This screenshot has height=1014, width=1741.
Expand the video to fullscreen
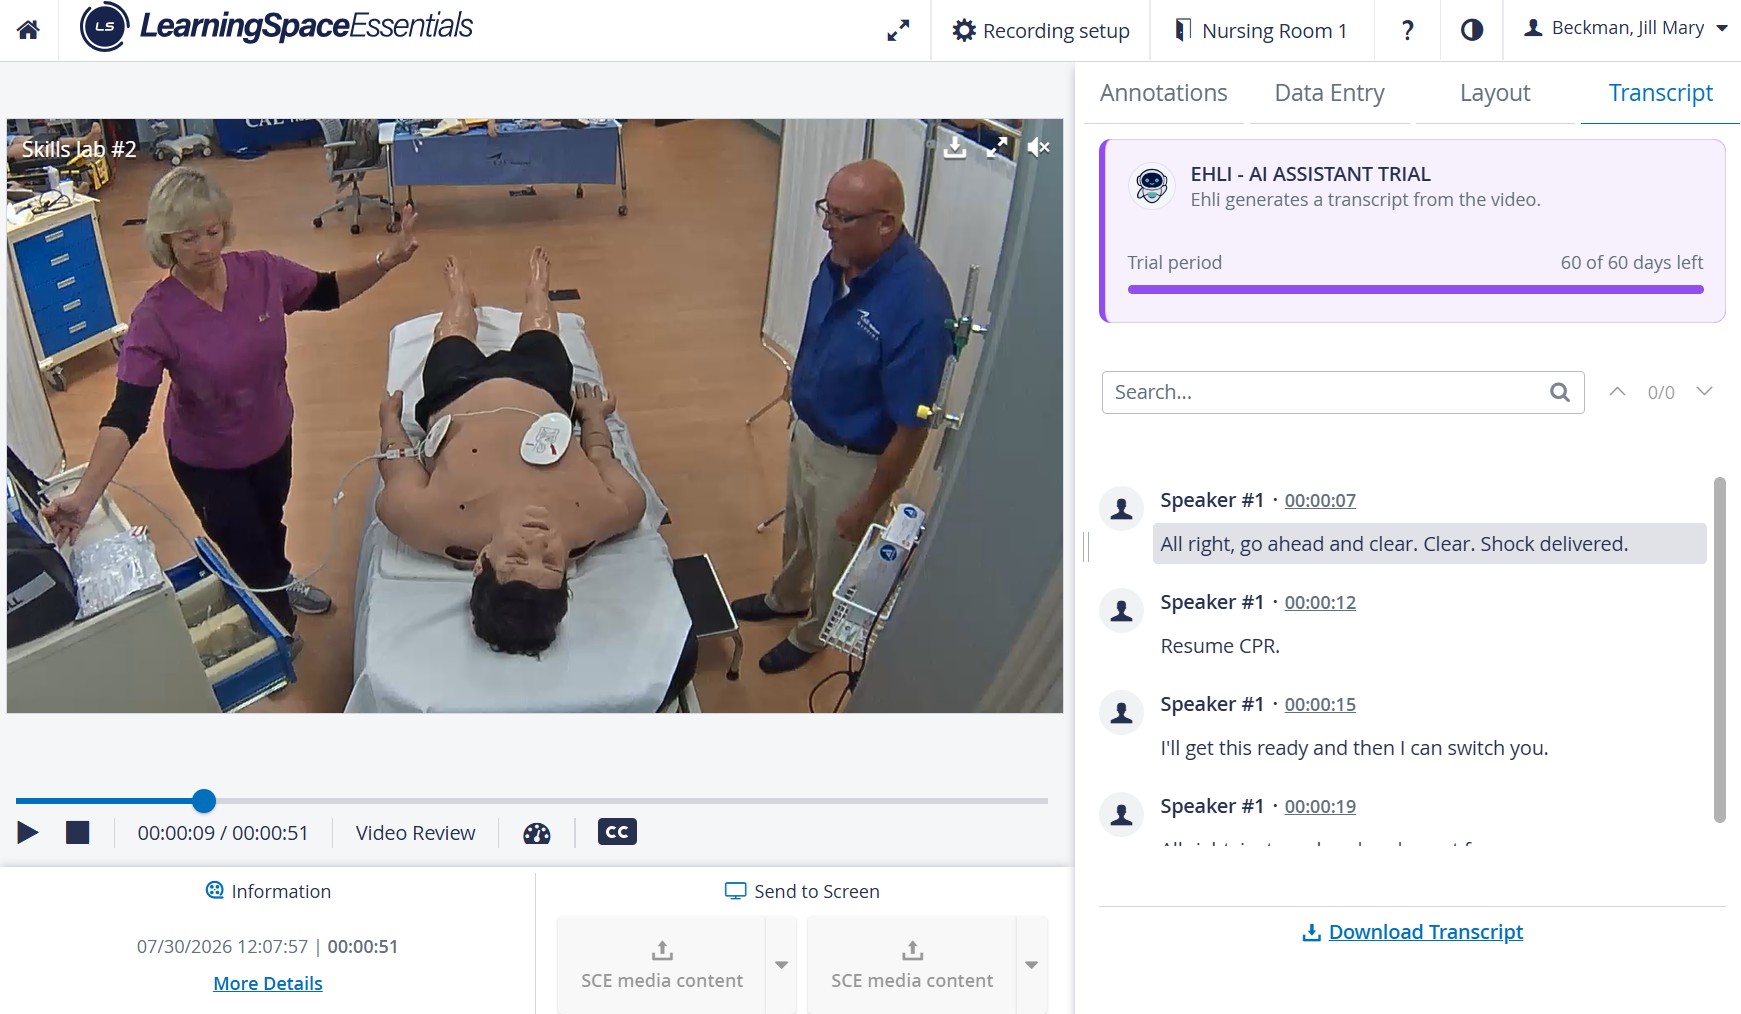point(997,148)
